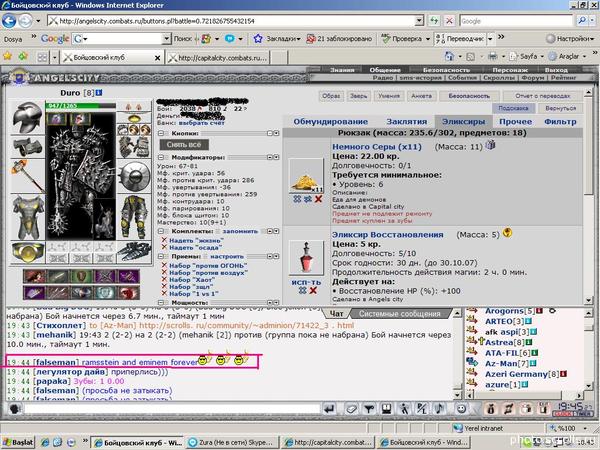Open the Персонаж top menu
The height and width of the screenshot is (450, 600).
[510, 70]
